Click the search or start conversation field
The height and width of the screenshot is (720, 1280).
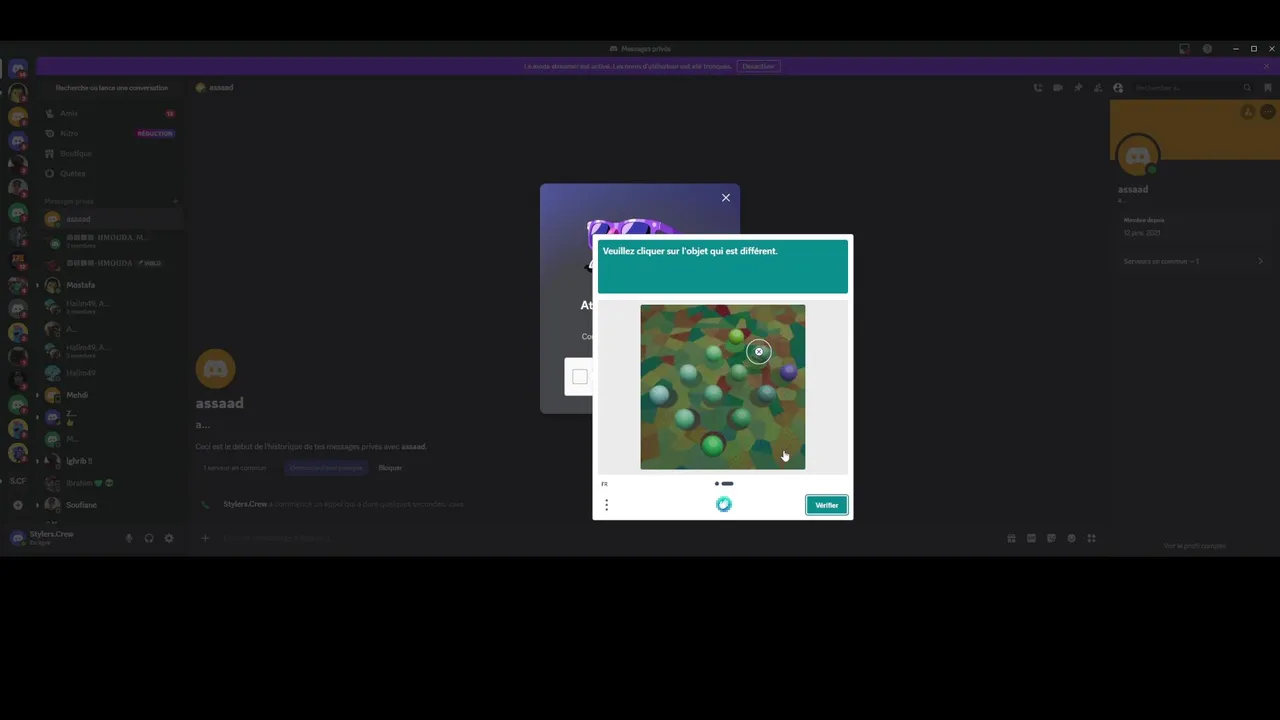click(x=112, y=88)
